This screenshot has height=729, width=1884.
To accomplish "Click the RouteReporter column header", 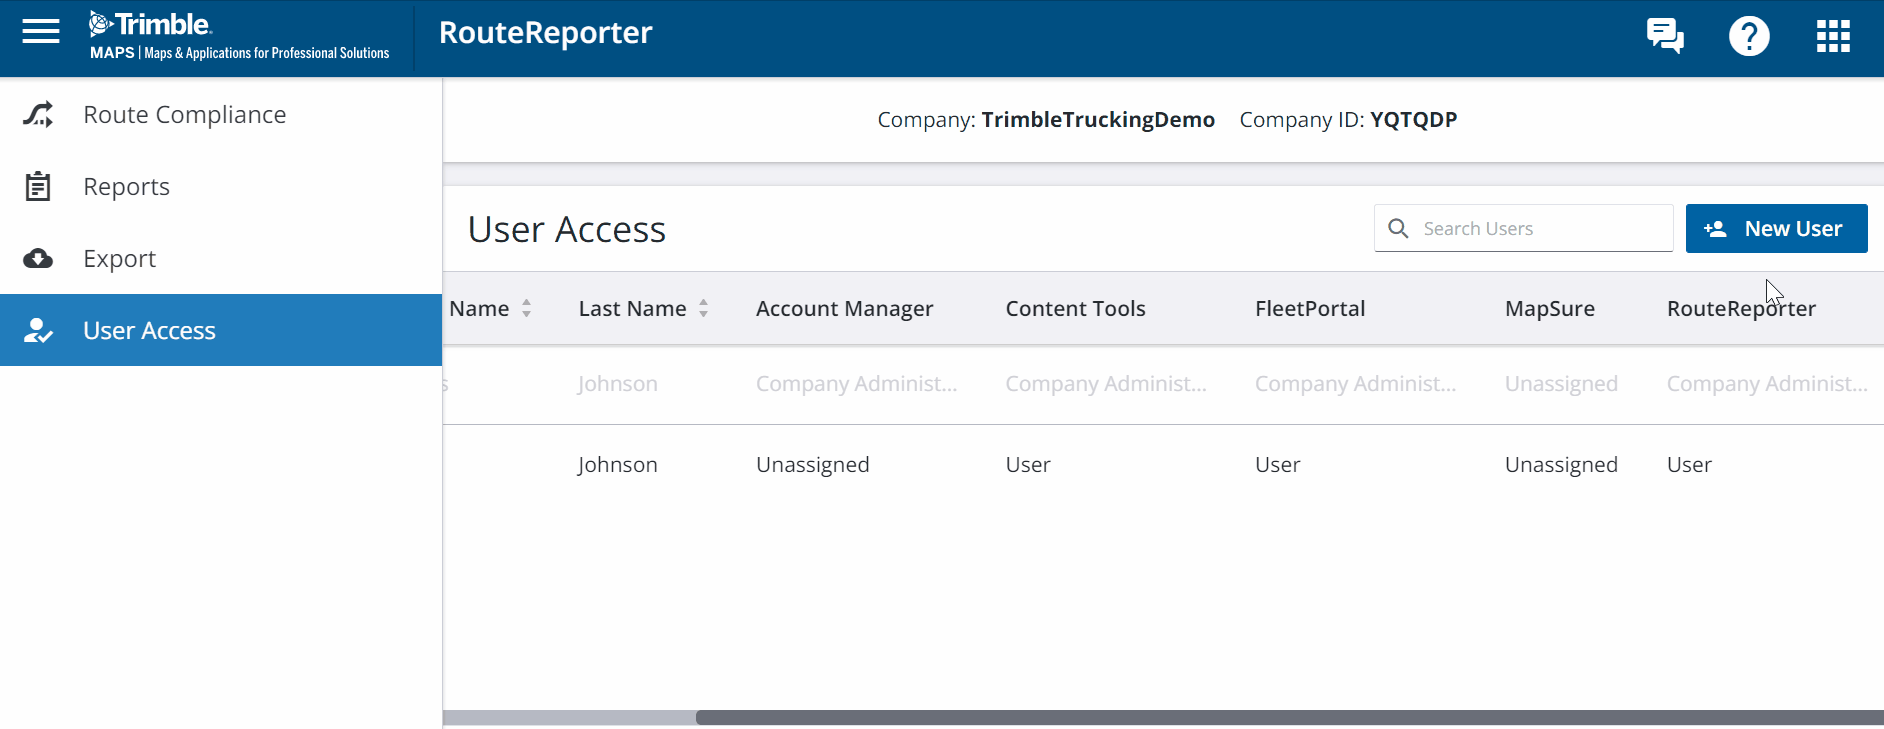I will (x=1741, y=309).
